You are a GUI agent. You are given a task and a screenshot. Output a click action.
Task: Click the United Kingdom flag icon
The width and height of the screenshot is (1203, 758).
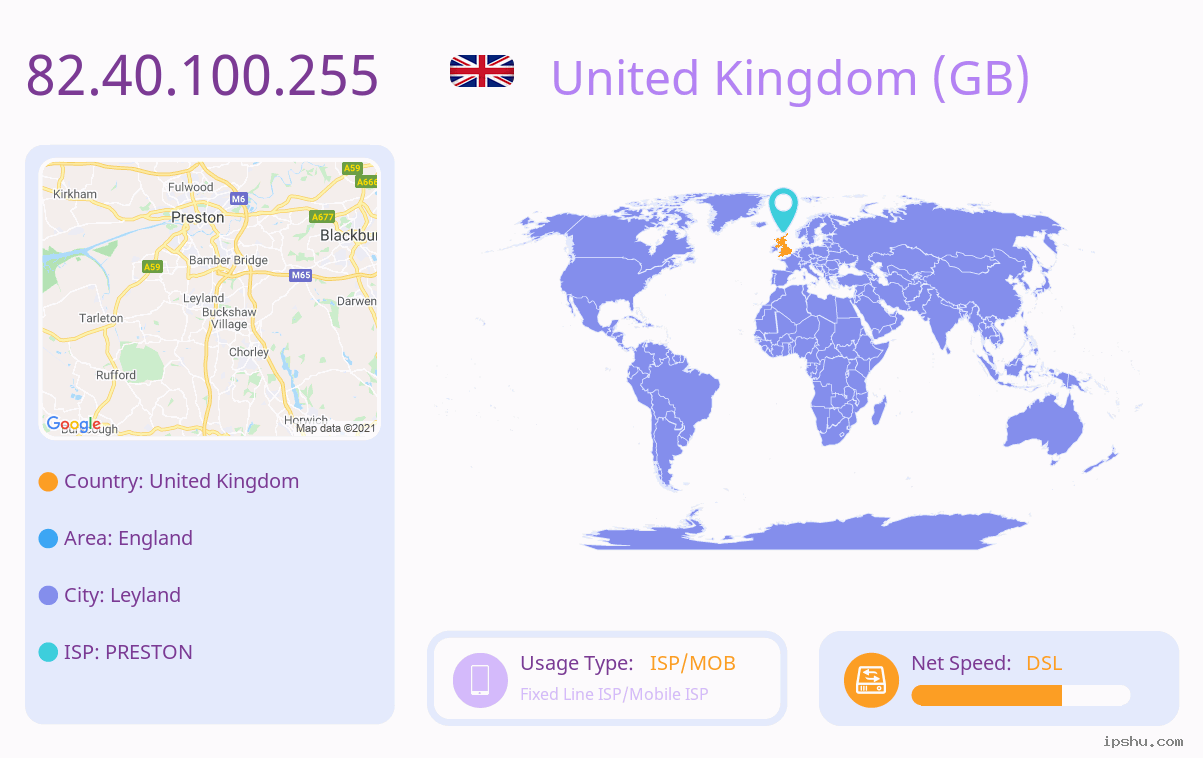482,72
